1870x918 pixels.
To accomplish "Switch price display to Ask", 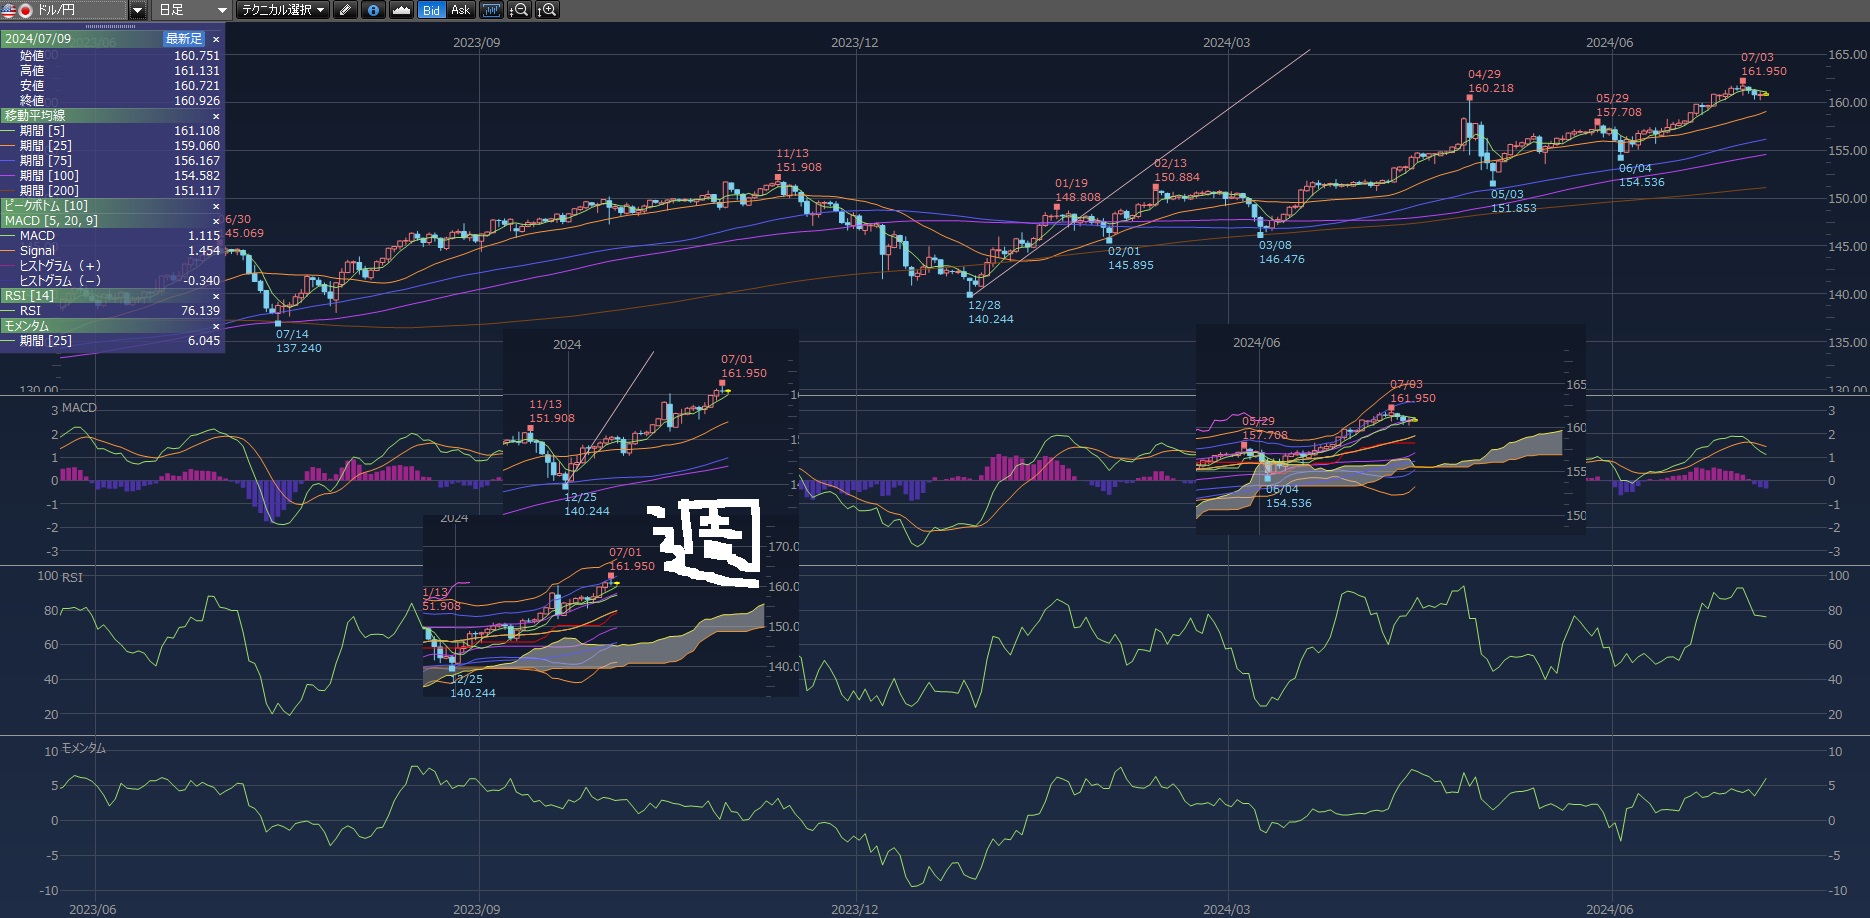I will point(460,10).
